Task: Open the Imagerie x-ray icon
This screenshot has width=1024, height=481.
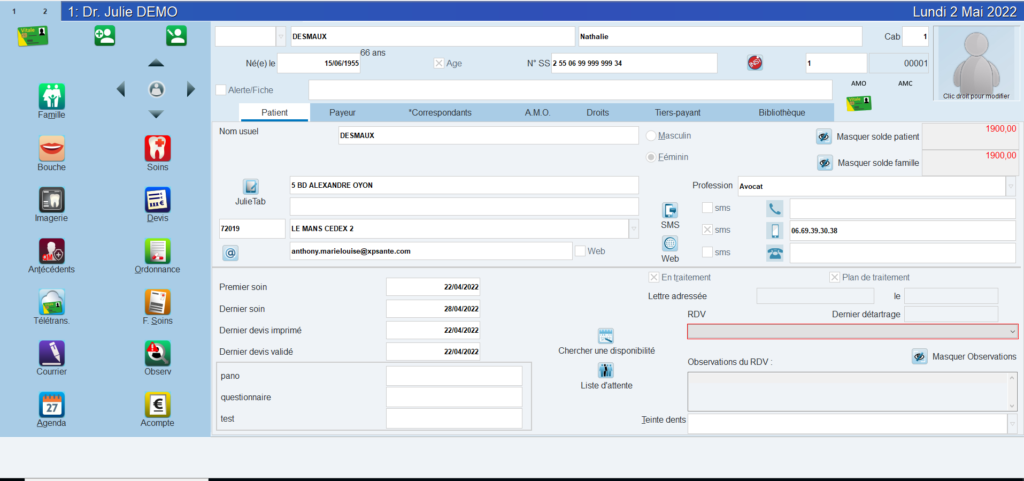Action: point(51,199)
